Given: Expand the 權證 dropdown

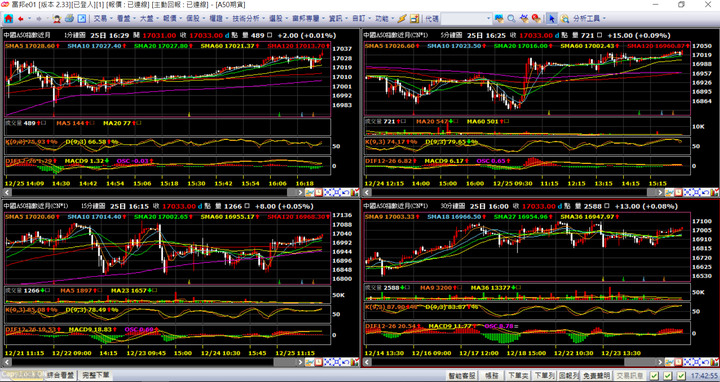Looking at the screenshot, I should click(227, 19).
